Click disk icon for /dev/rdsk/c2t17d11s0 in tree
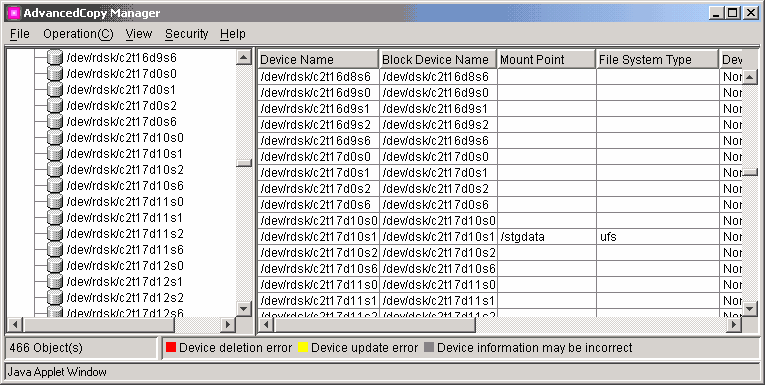This screenshot has height=385, width=765. [55, 202]
